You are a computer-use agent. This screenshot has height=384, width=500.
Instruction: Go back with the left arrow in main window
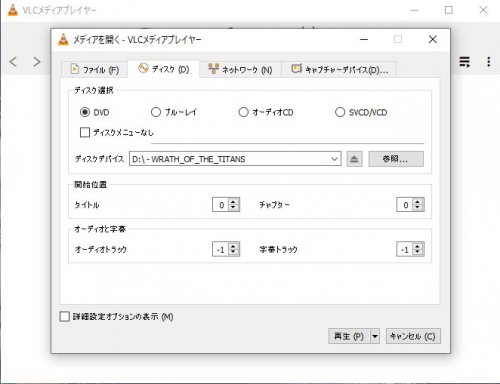pos(13,62)
